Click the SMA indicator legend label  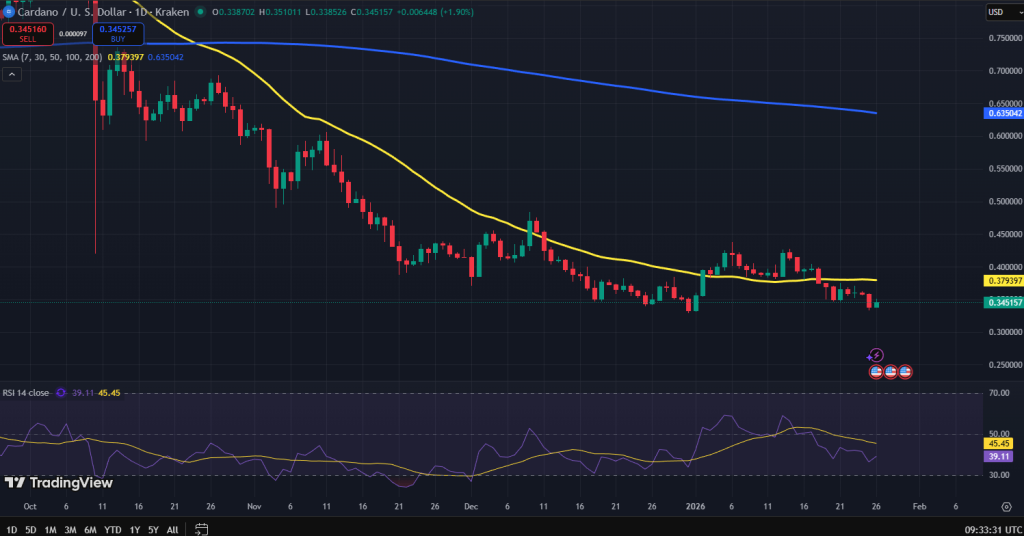[52, 57]
